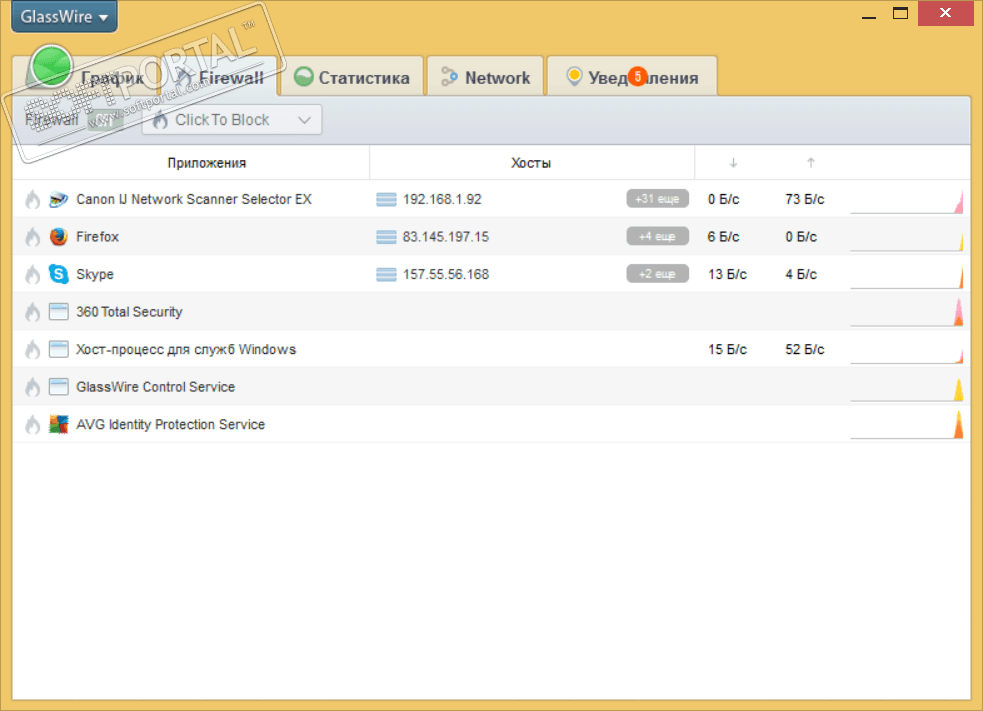Sort by the Приложения column header
Viewport: 983px width, 711px height.
click(x=206, y=163)
